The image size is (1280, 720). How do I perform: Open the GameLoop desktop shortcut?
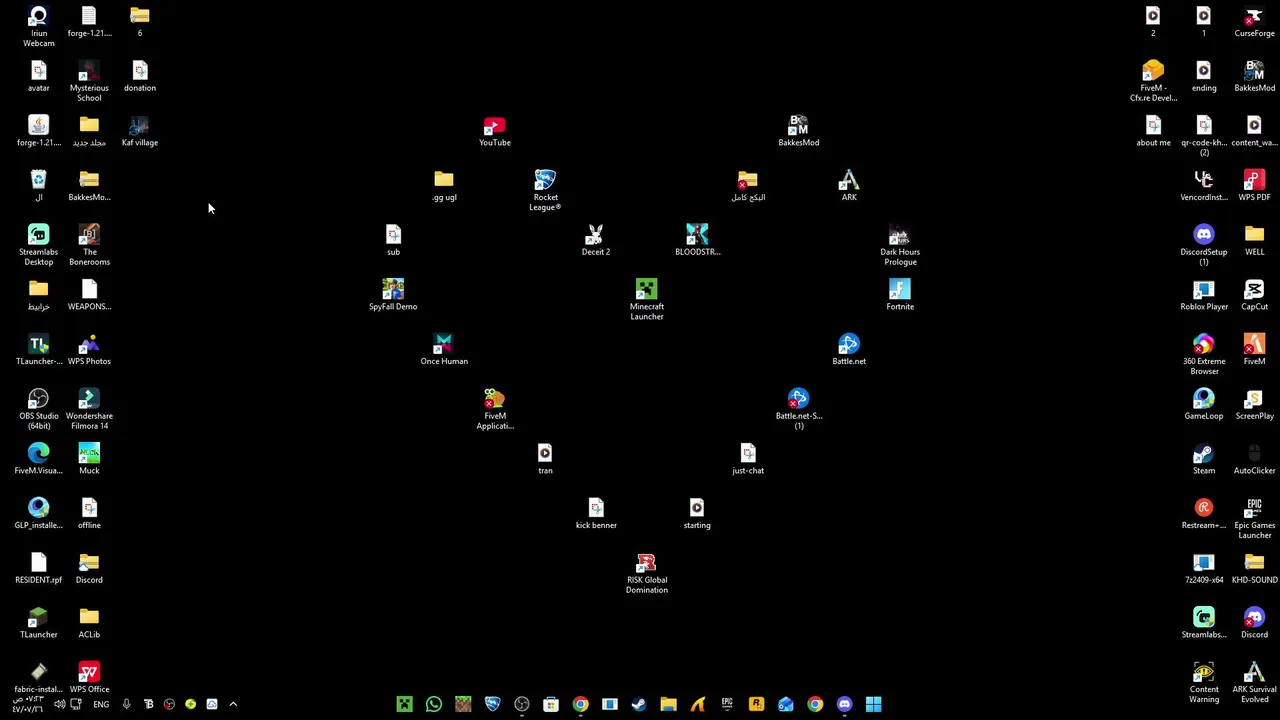[x=1204, y=404]
